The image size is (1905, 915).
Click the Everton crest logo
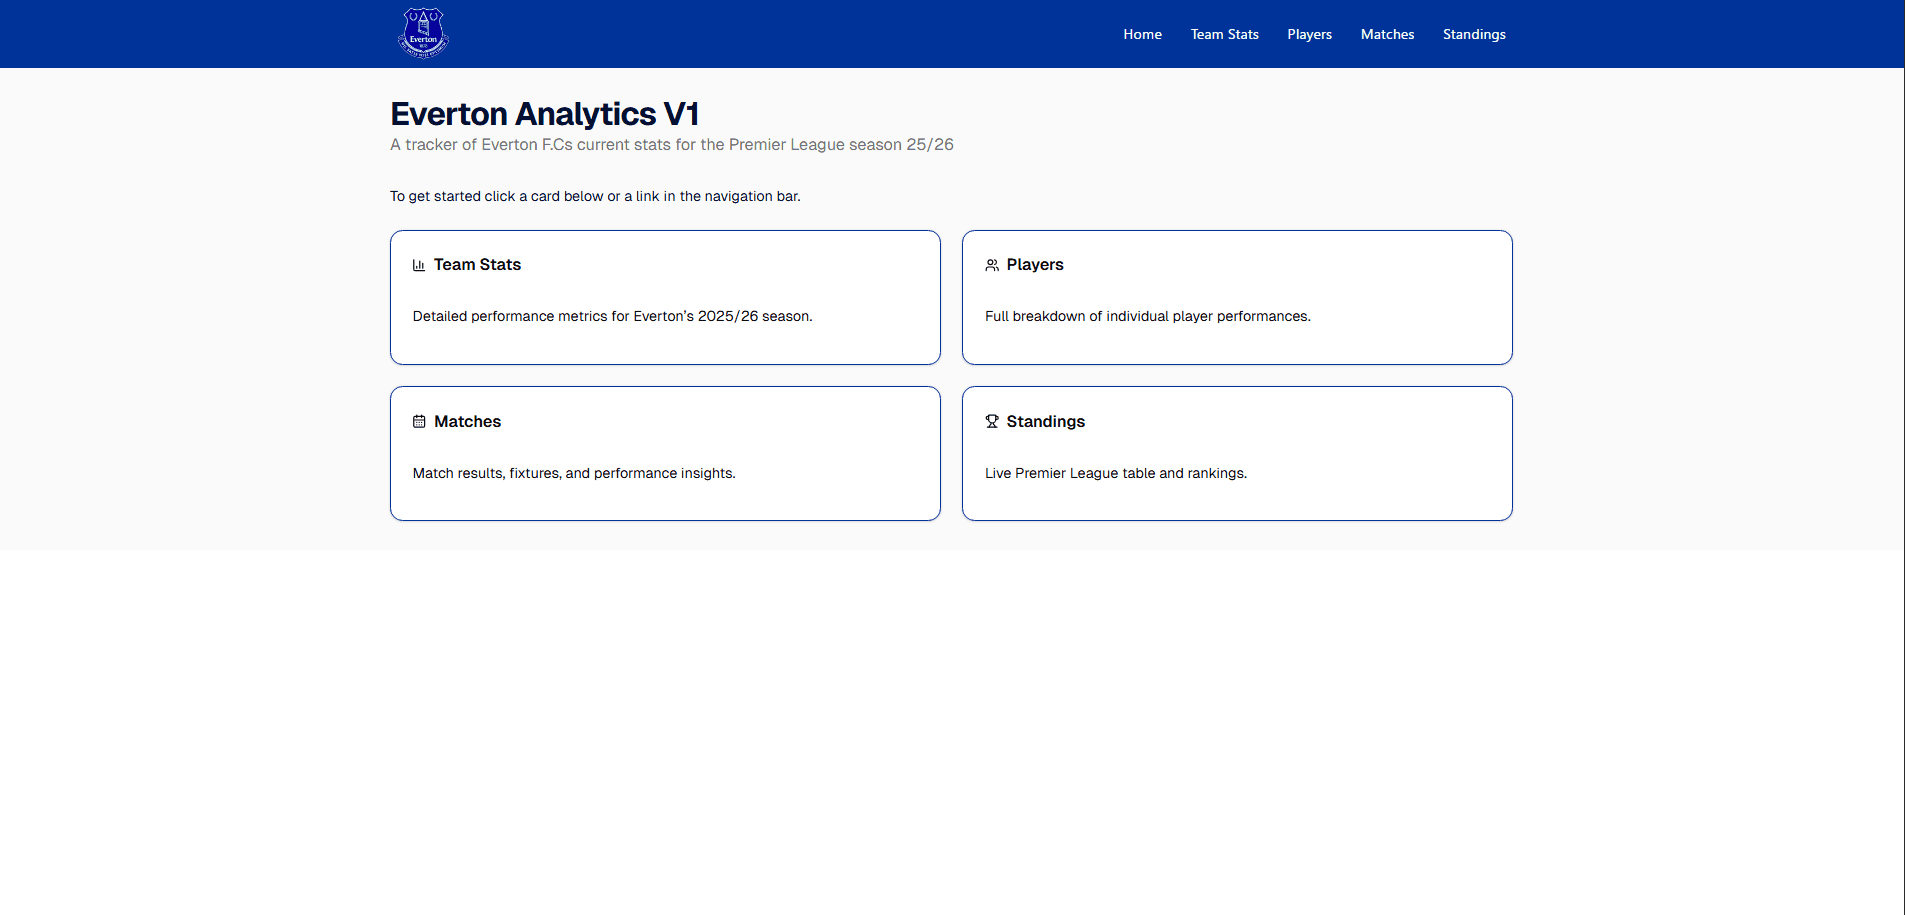click(x=423, y=33)
